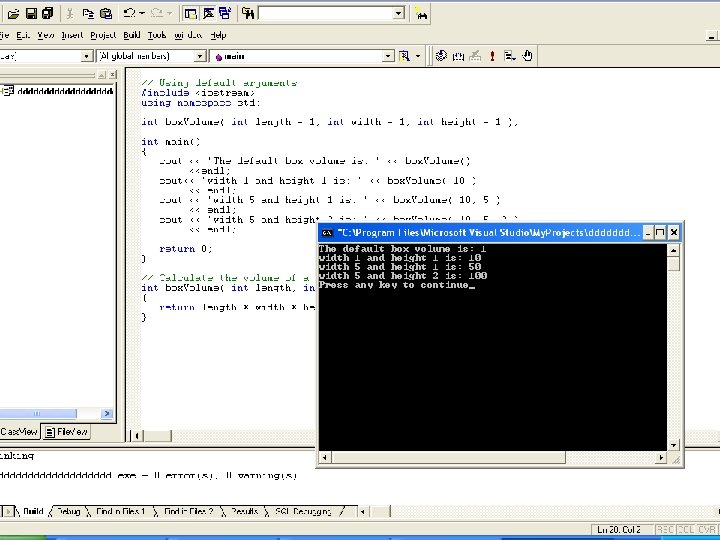Click the console window vertical scrollbar
The image size is (720, 540).
click(674, 350)
